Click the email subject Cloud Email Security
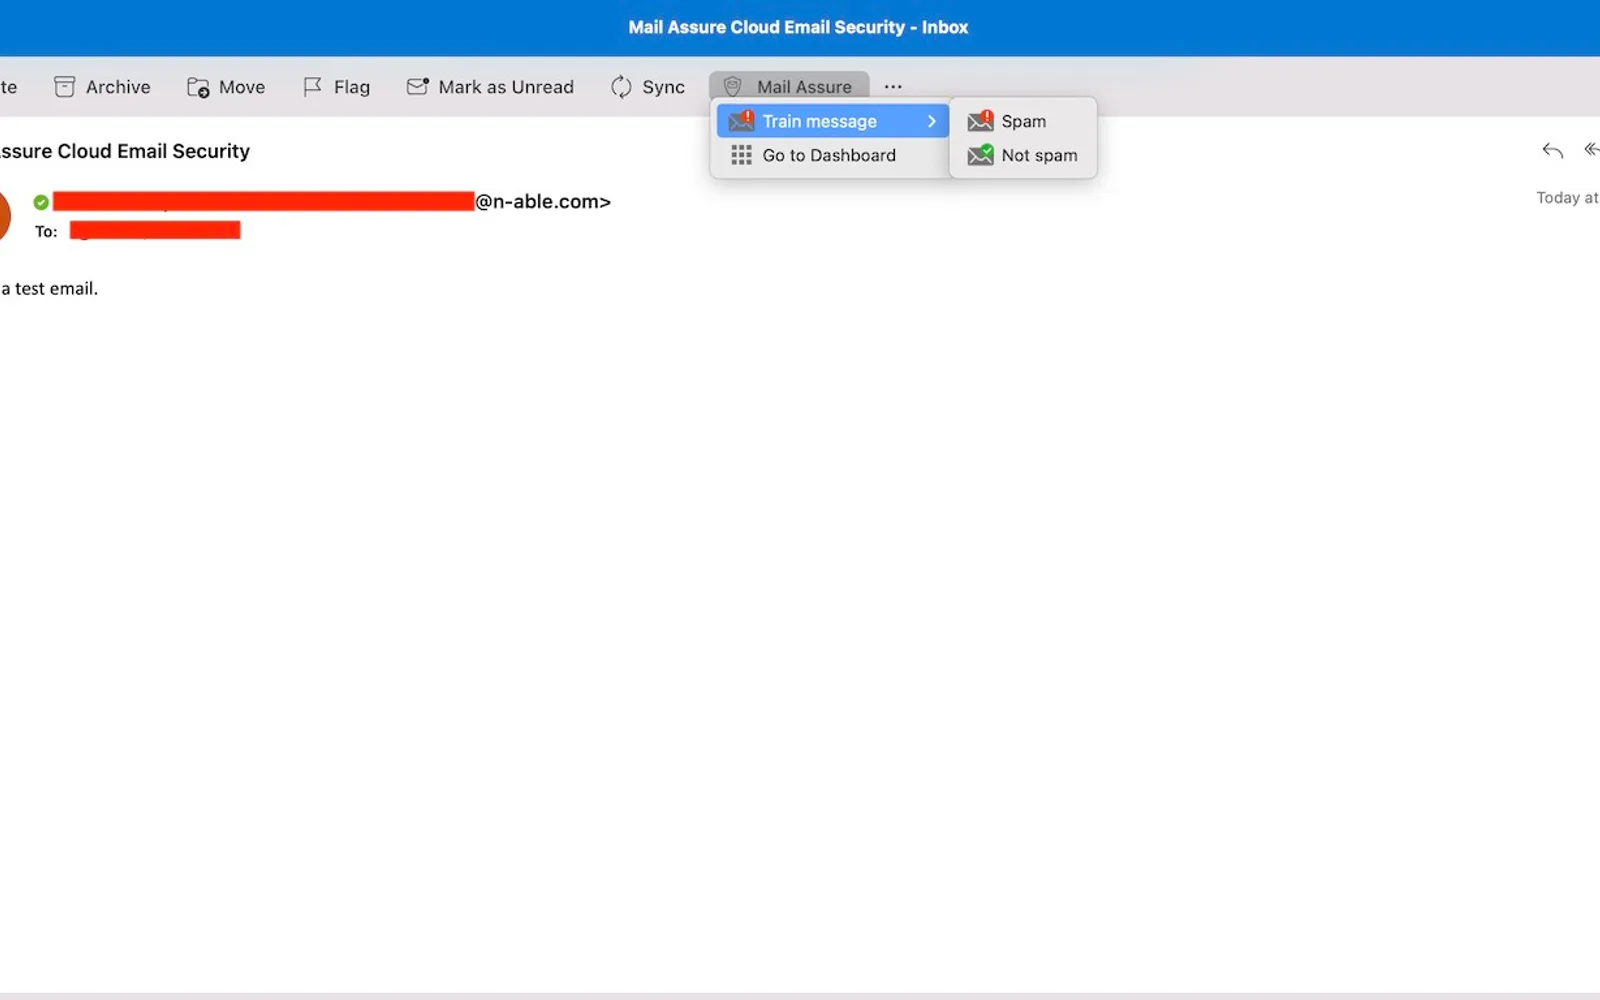The height and width of the screenshot is (1000, 1600). [125, 151]
